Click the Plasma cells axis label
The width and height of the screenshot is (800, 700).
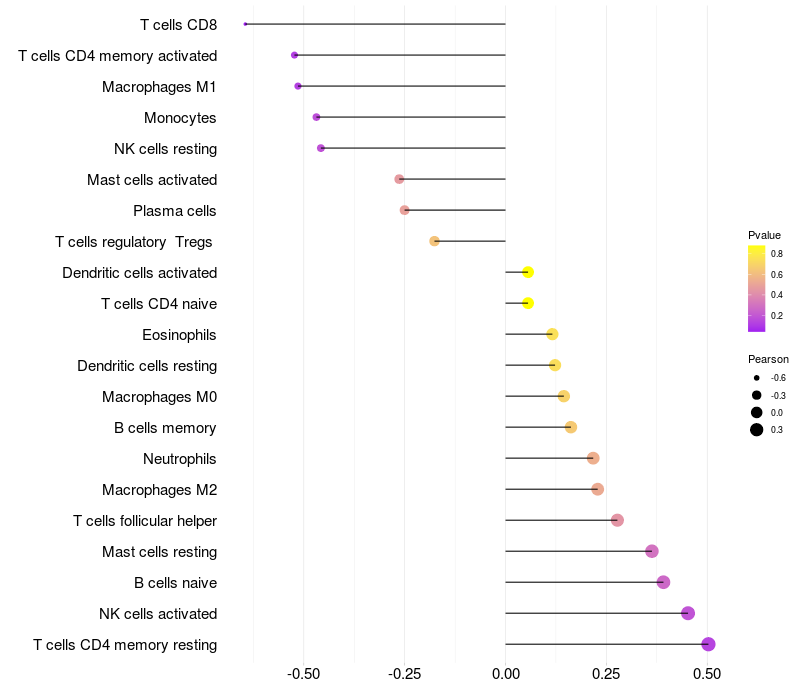pos(175,211)
